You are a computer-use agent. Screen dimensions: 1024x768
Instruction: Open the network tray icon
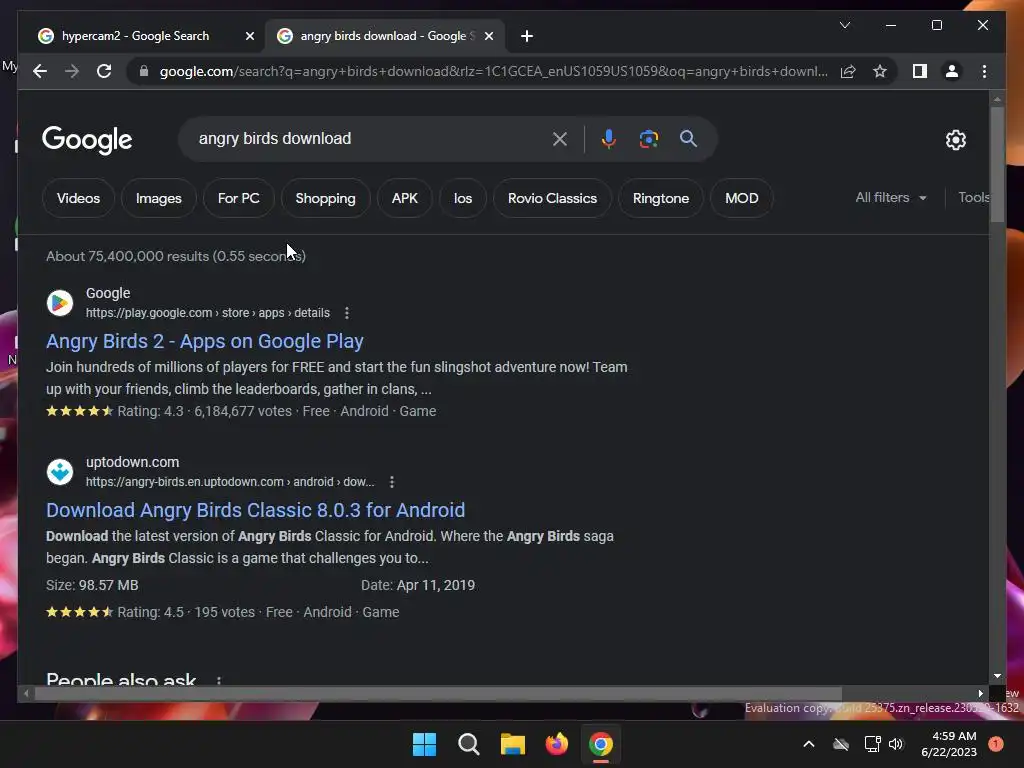click(x=872, y=744)
